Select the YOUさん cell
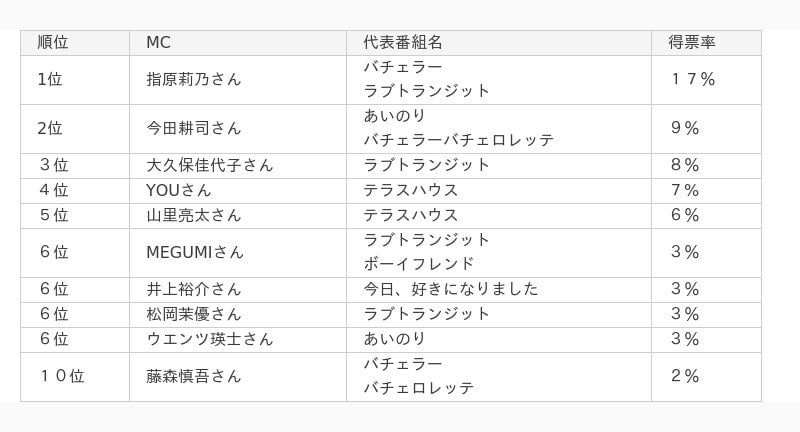The height and width of the screenshot is (432, 800). pos(238,191)
